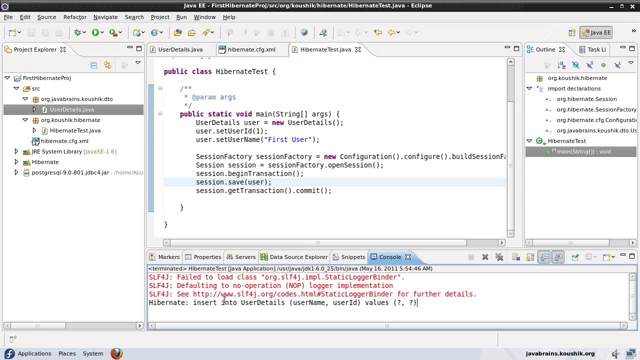Screen dimensions: 640x360
Task: Open the Servers tab
Action: pos(241,257)
